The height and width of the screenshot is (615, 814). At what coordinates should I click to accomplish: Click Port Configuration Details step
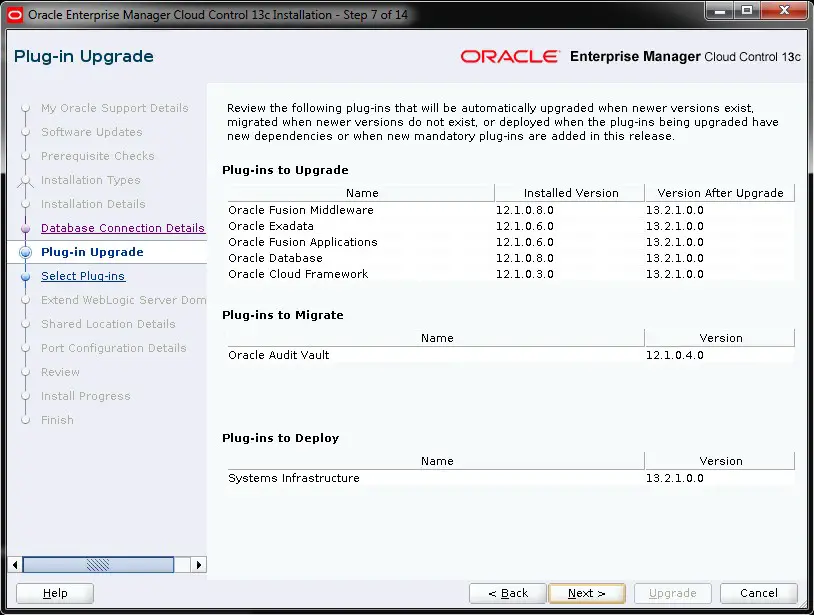click(x=114, y=348)
